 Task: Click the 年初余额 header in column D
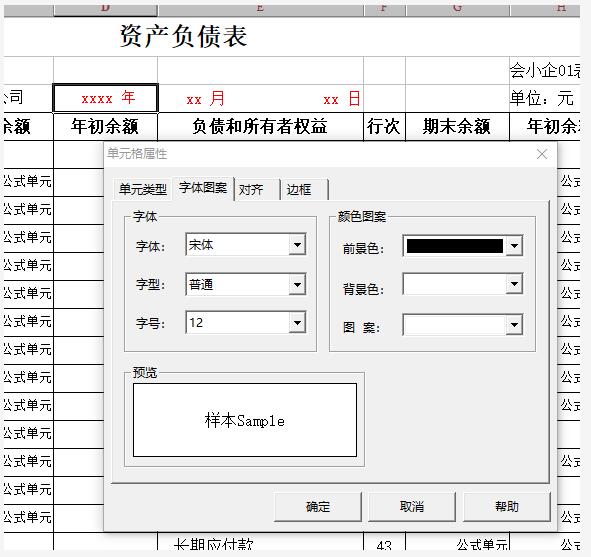click(x=105, y=126)
